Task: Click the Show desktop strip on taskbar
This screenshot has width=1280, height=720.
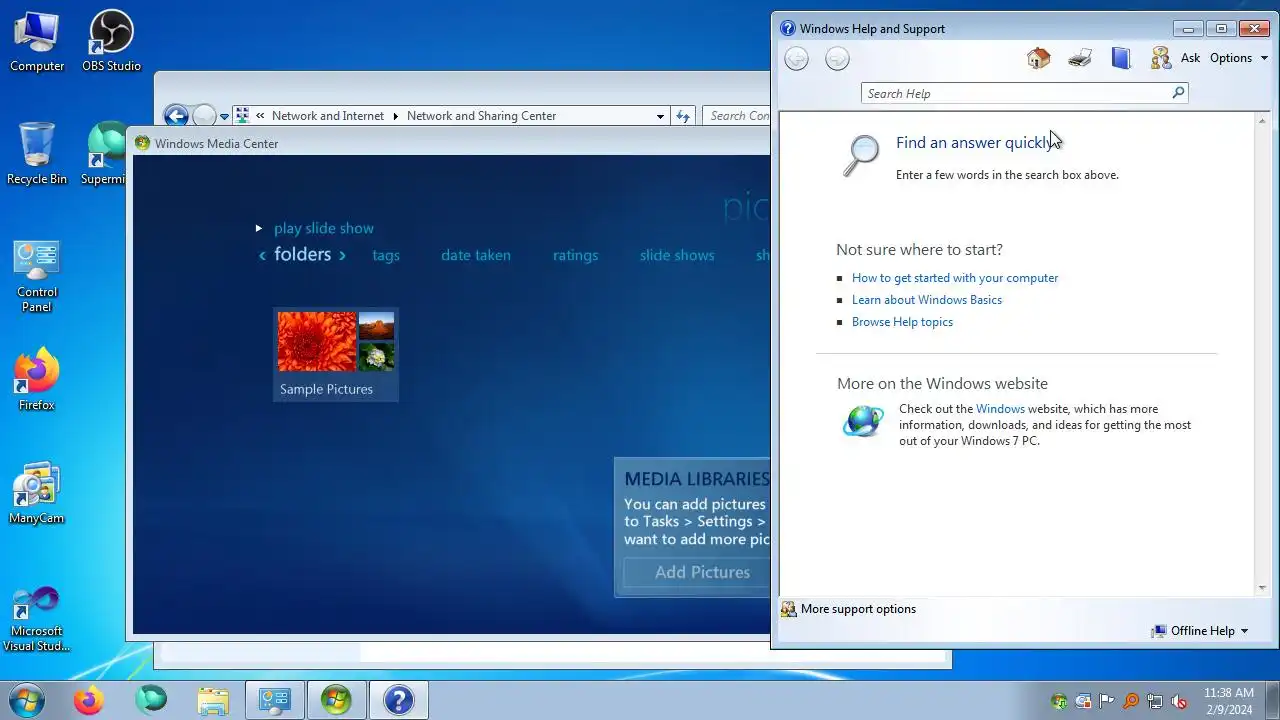Action: (1272, 700)
